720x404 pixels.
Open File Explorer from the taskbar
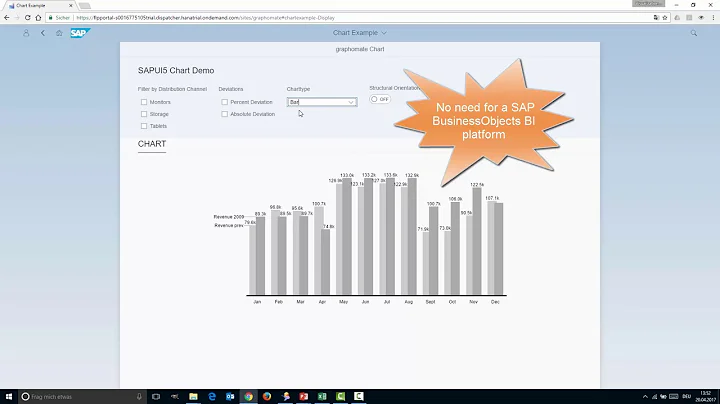(193, 396)
